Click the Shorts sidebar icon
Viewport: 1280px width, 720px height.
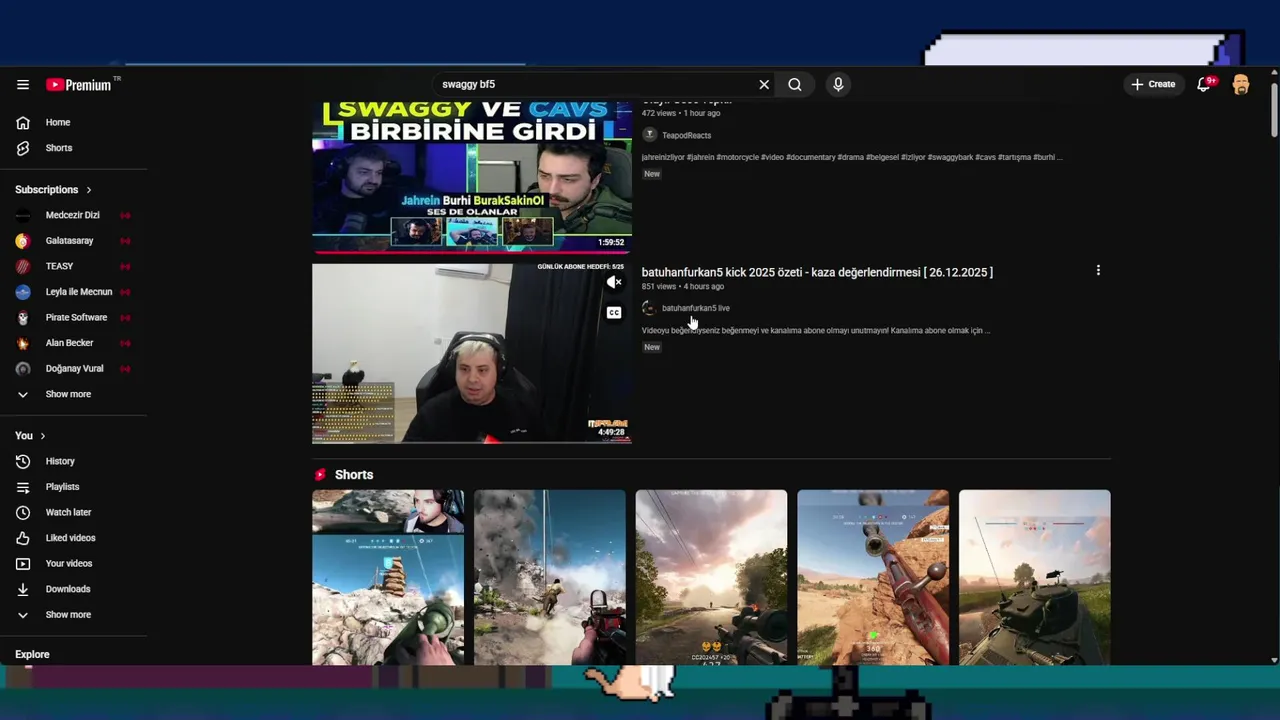point(23,148)
